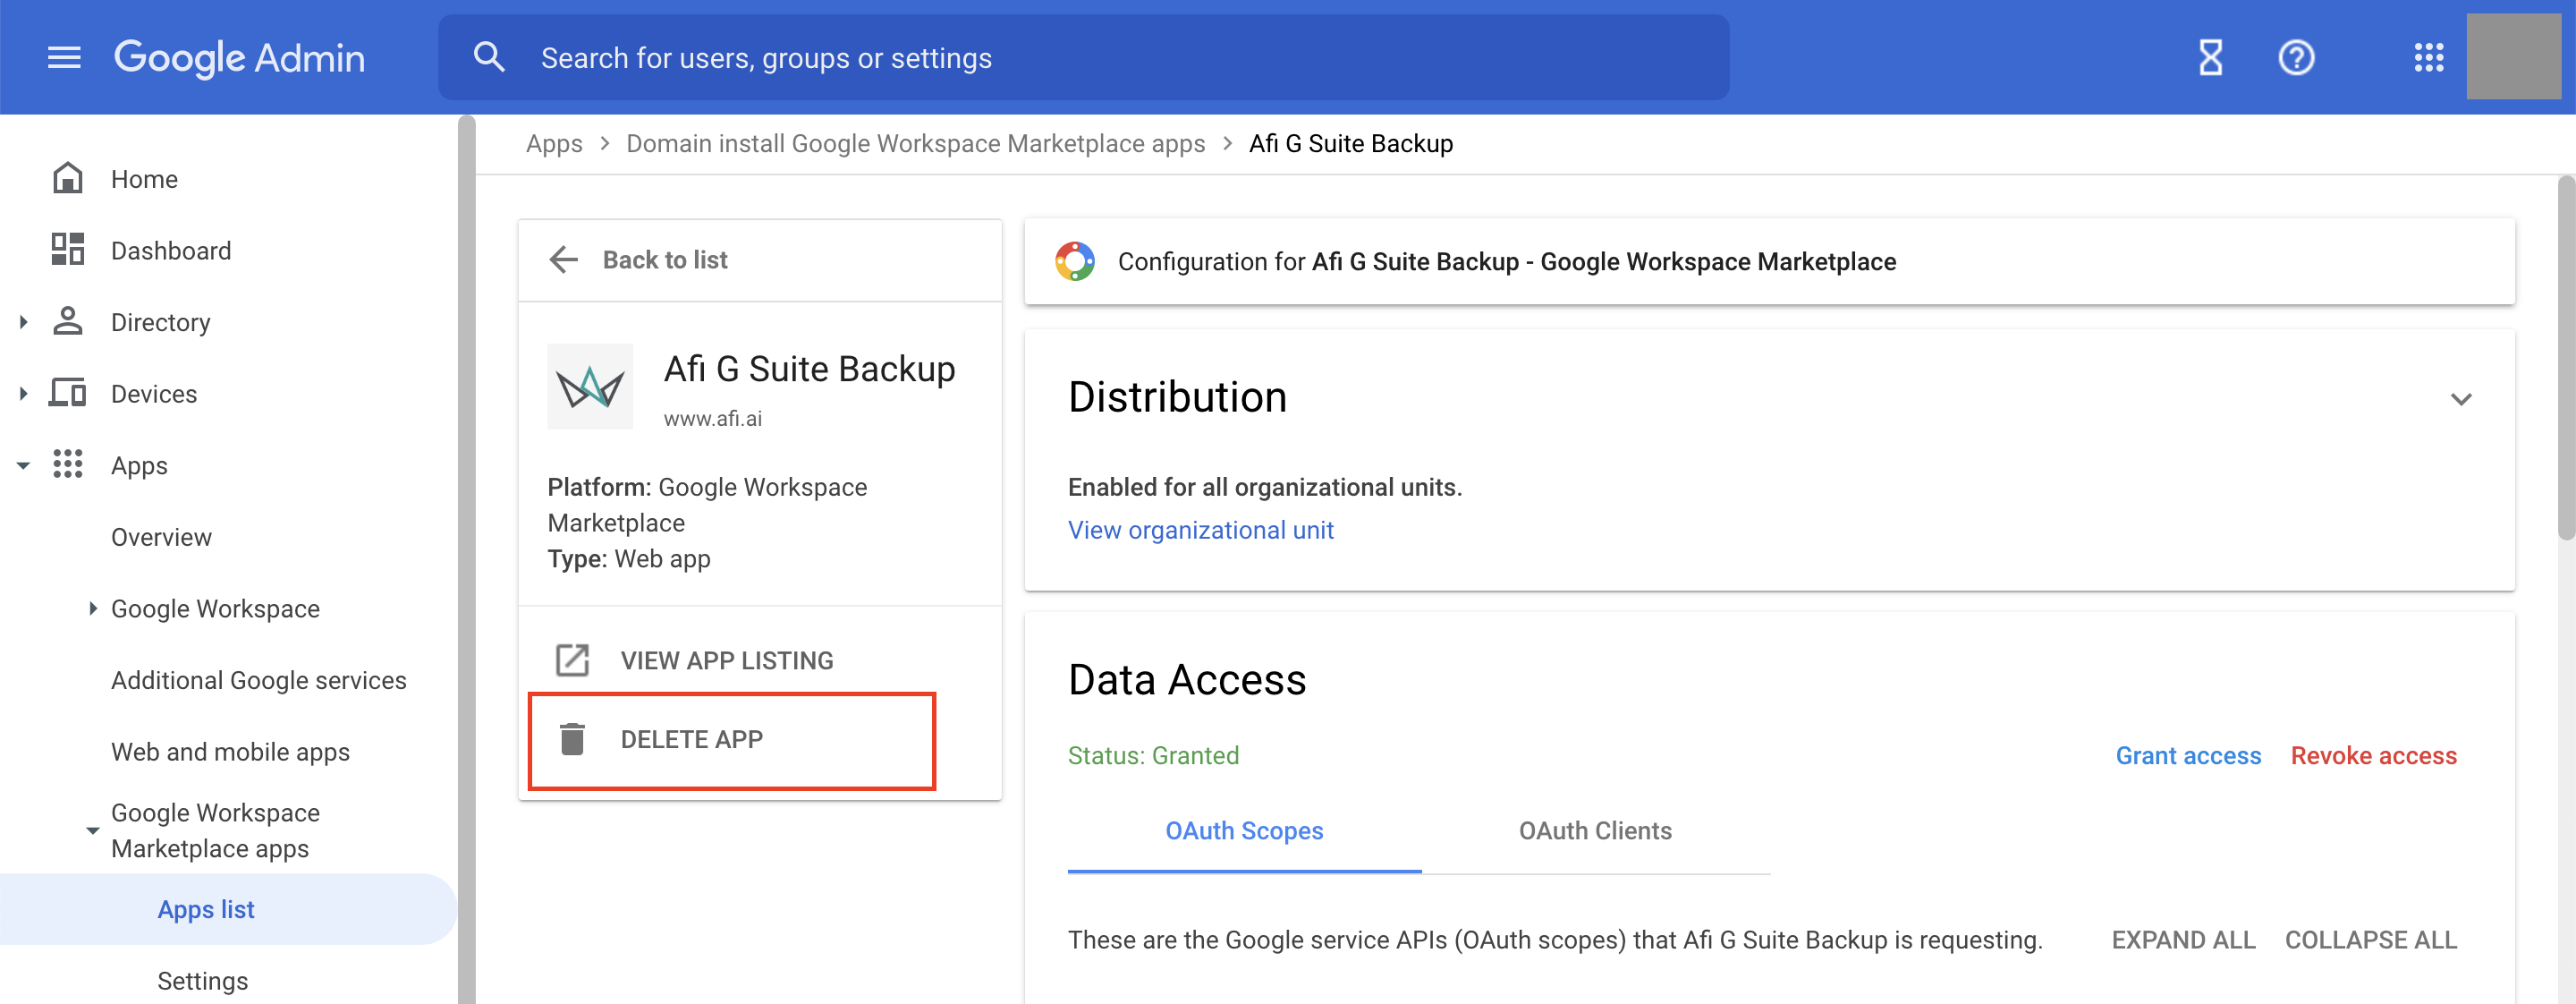Click Back to list
2576x1004 pixels.
(x=665, y=260)
